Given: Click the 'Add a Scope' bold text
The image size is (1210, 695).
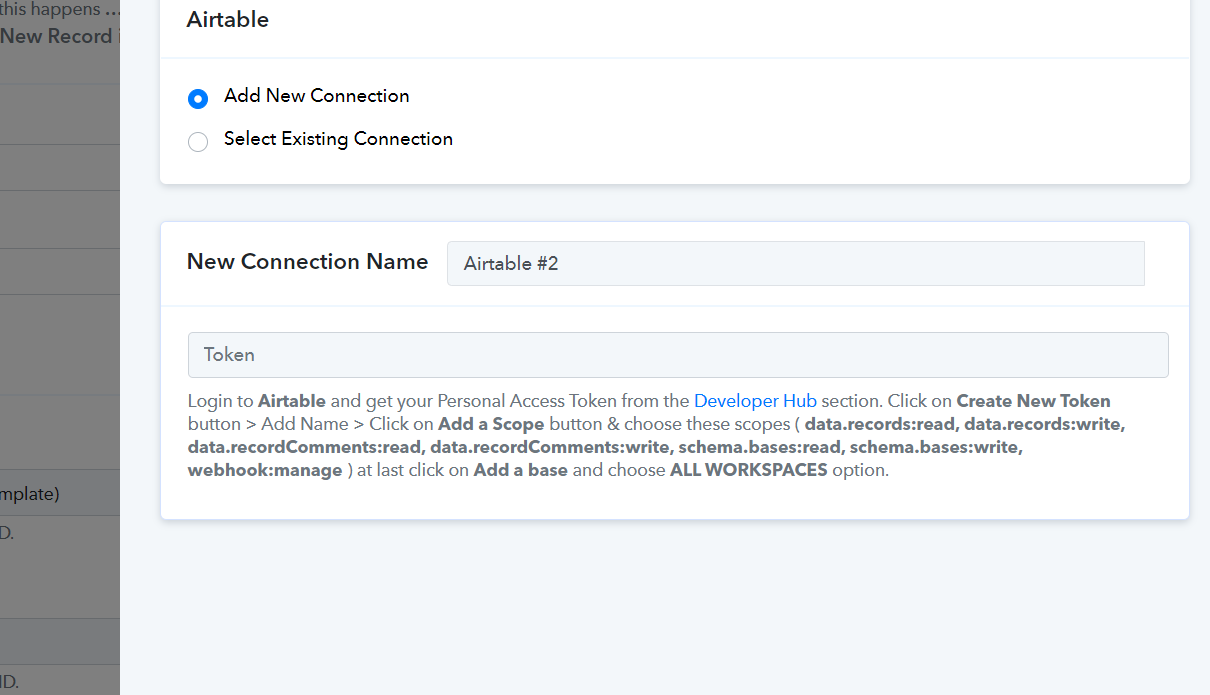Looking at the screenshot, I should [491, 424].
